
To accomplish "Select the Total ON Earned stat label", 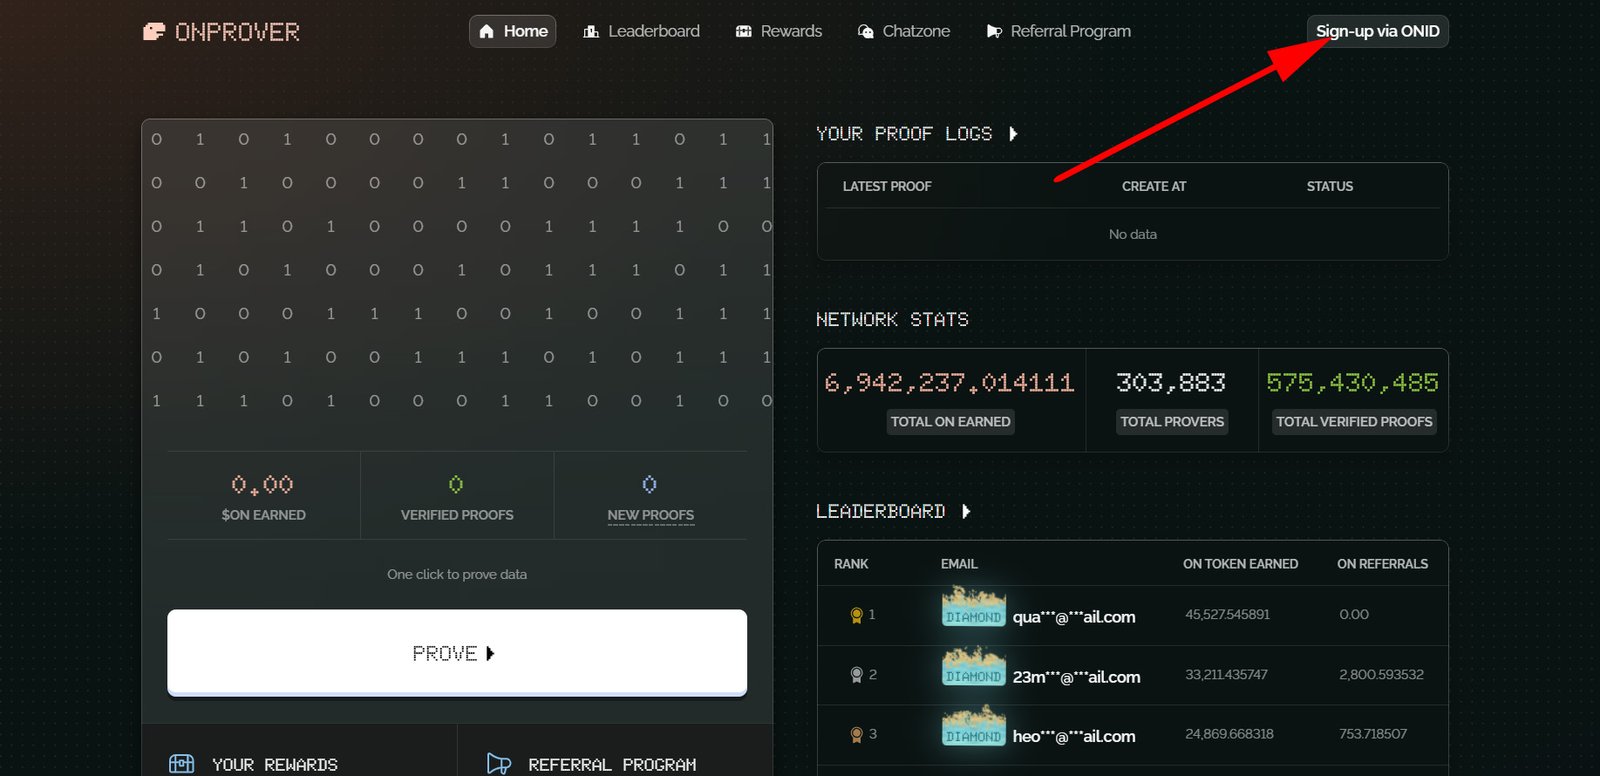I will coord(950,422).
